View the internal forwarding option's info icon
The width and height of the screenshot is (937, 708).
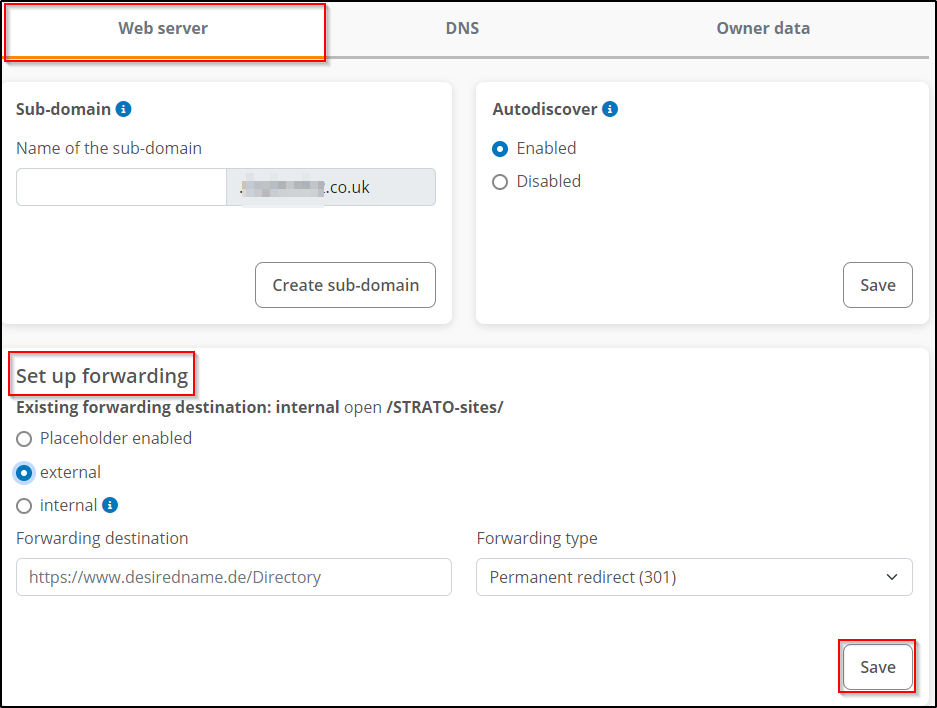point(108,505)
